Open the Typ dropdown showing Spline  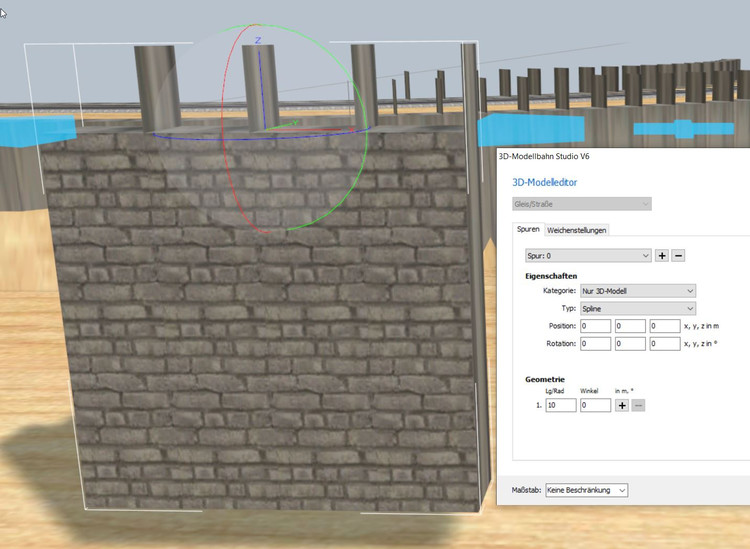[x=638, y=309]
